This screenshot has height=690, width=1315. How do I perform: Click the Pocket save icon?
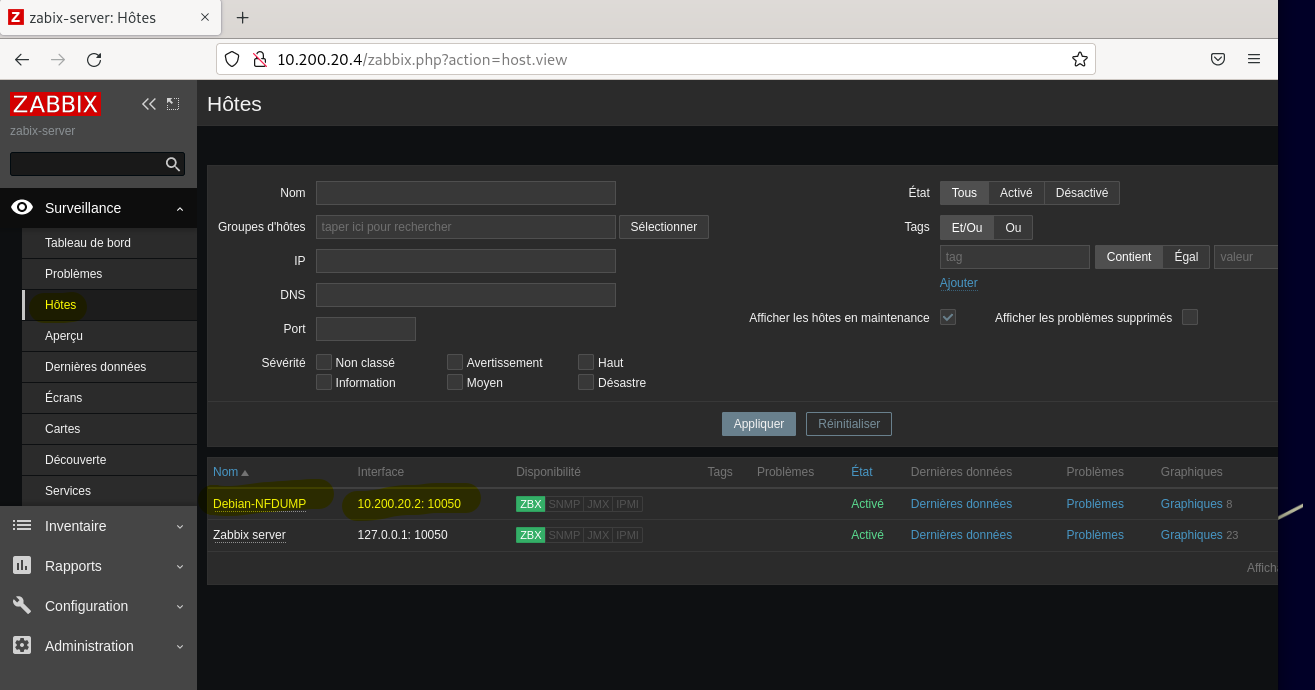coord(1217,60)
